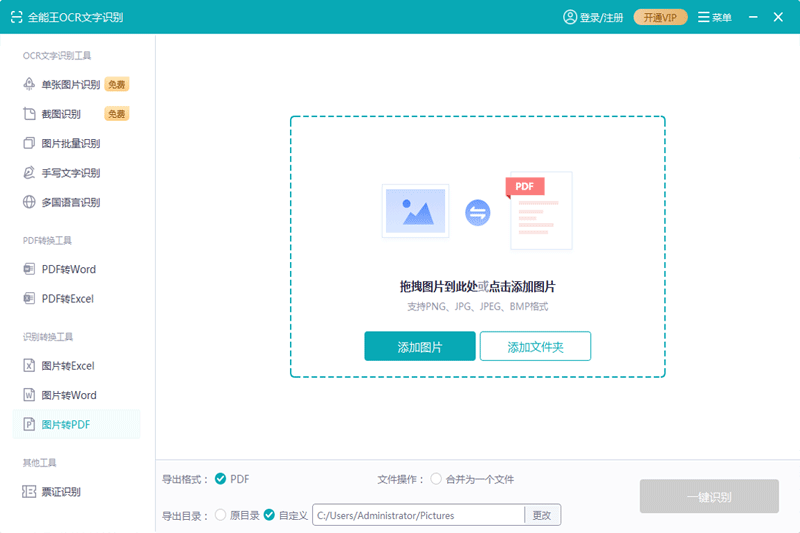Click the 开通VIP badge button
Viewport: 800px width, 533px height.
coord(660,17)
